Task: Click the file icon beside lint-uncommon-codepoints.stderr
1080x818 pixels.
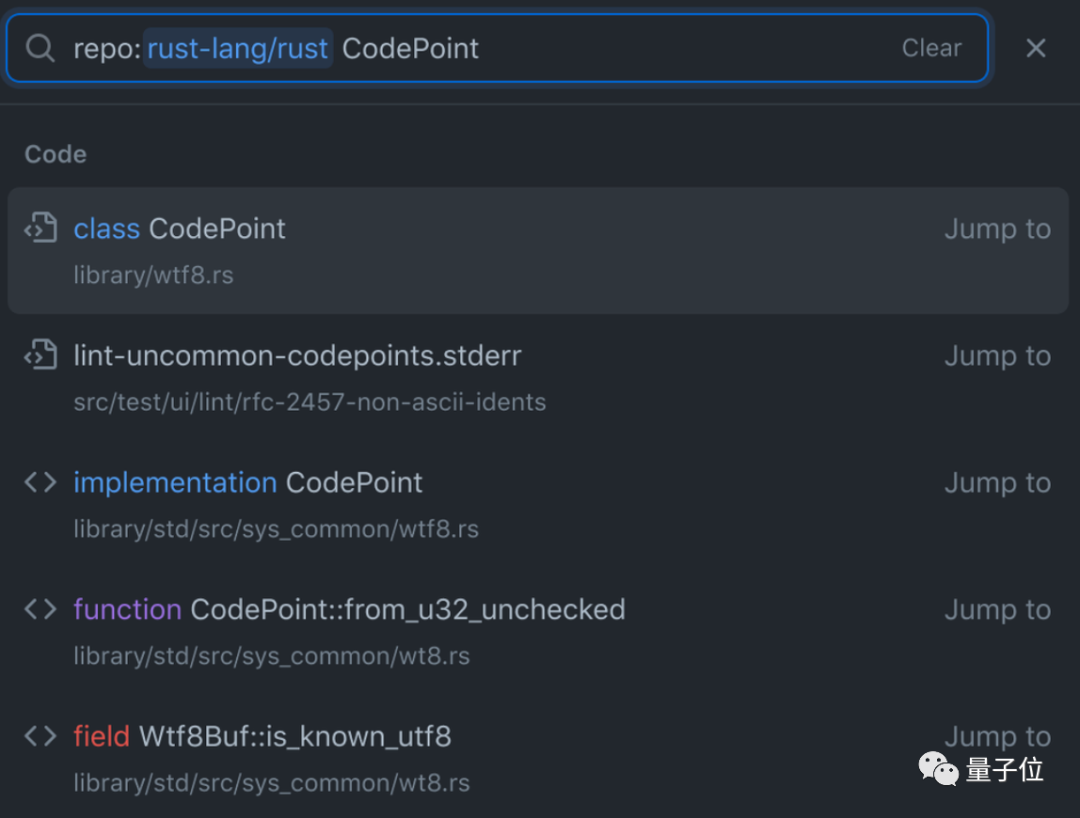Action: 40,356
